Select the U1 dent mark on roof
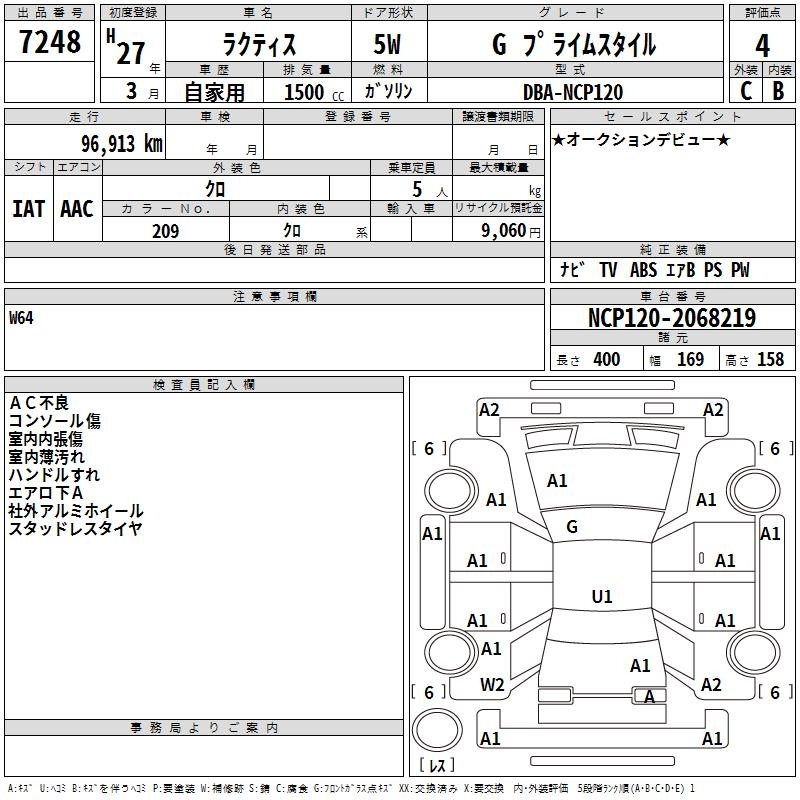Image resolution: width=800 pixels, height=800 pixels. pos(601,597)
